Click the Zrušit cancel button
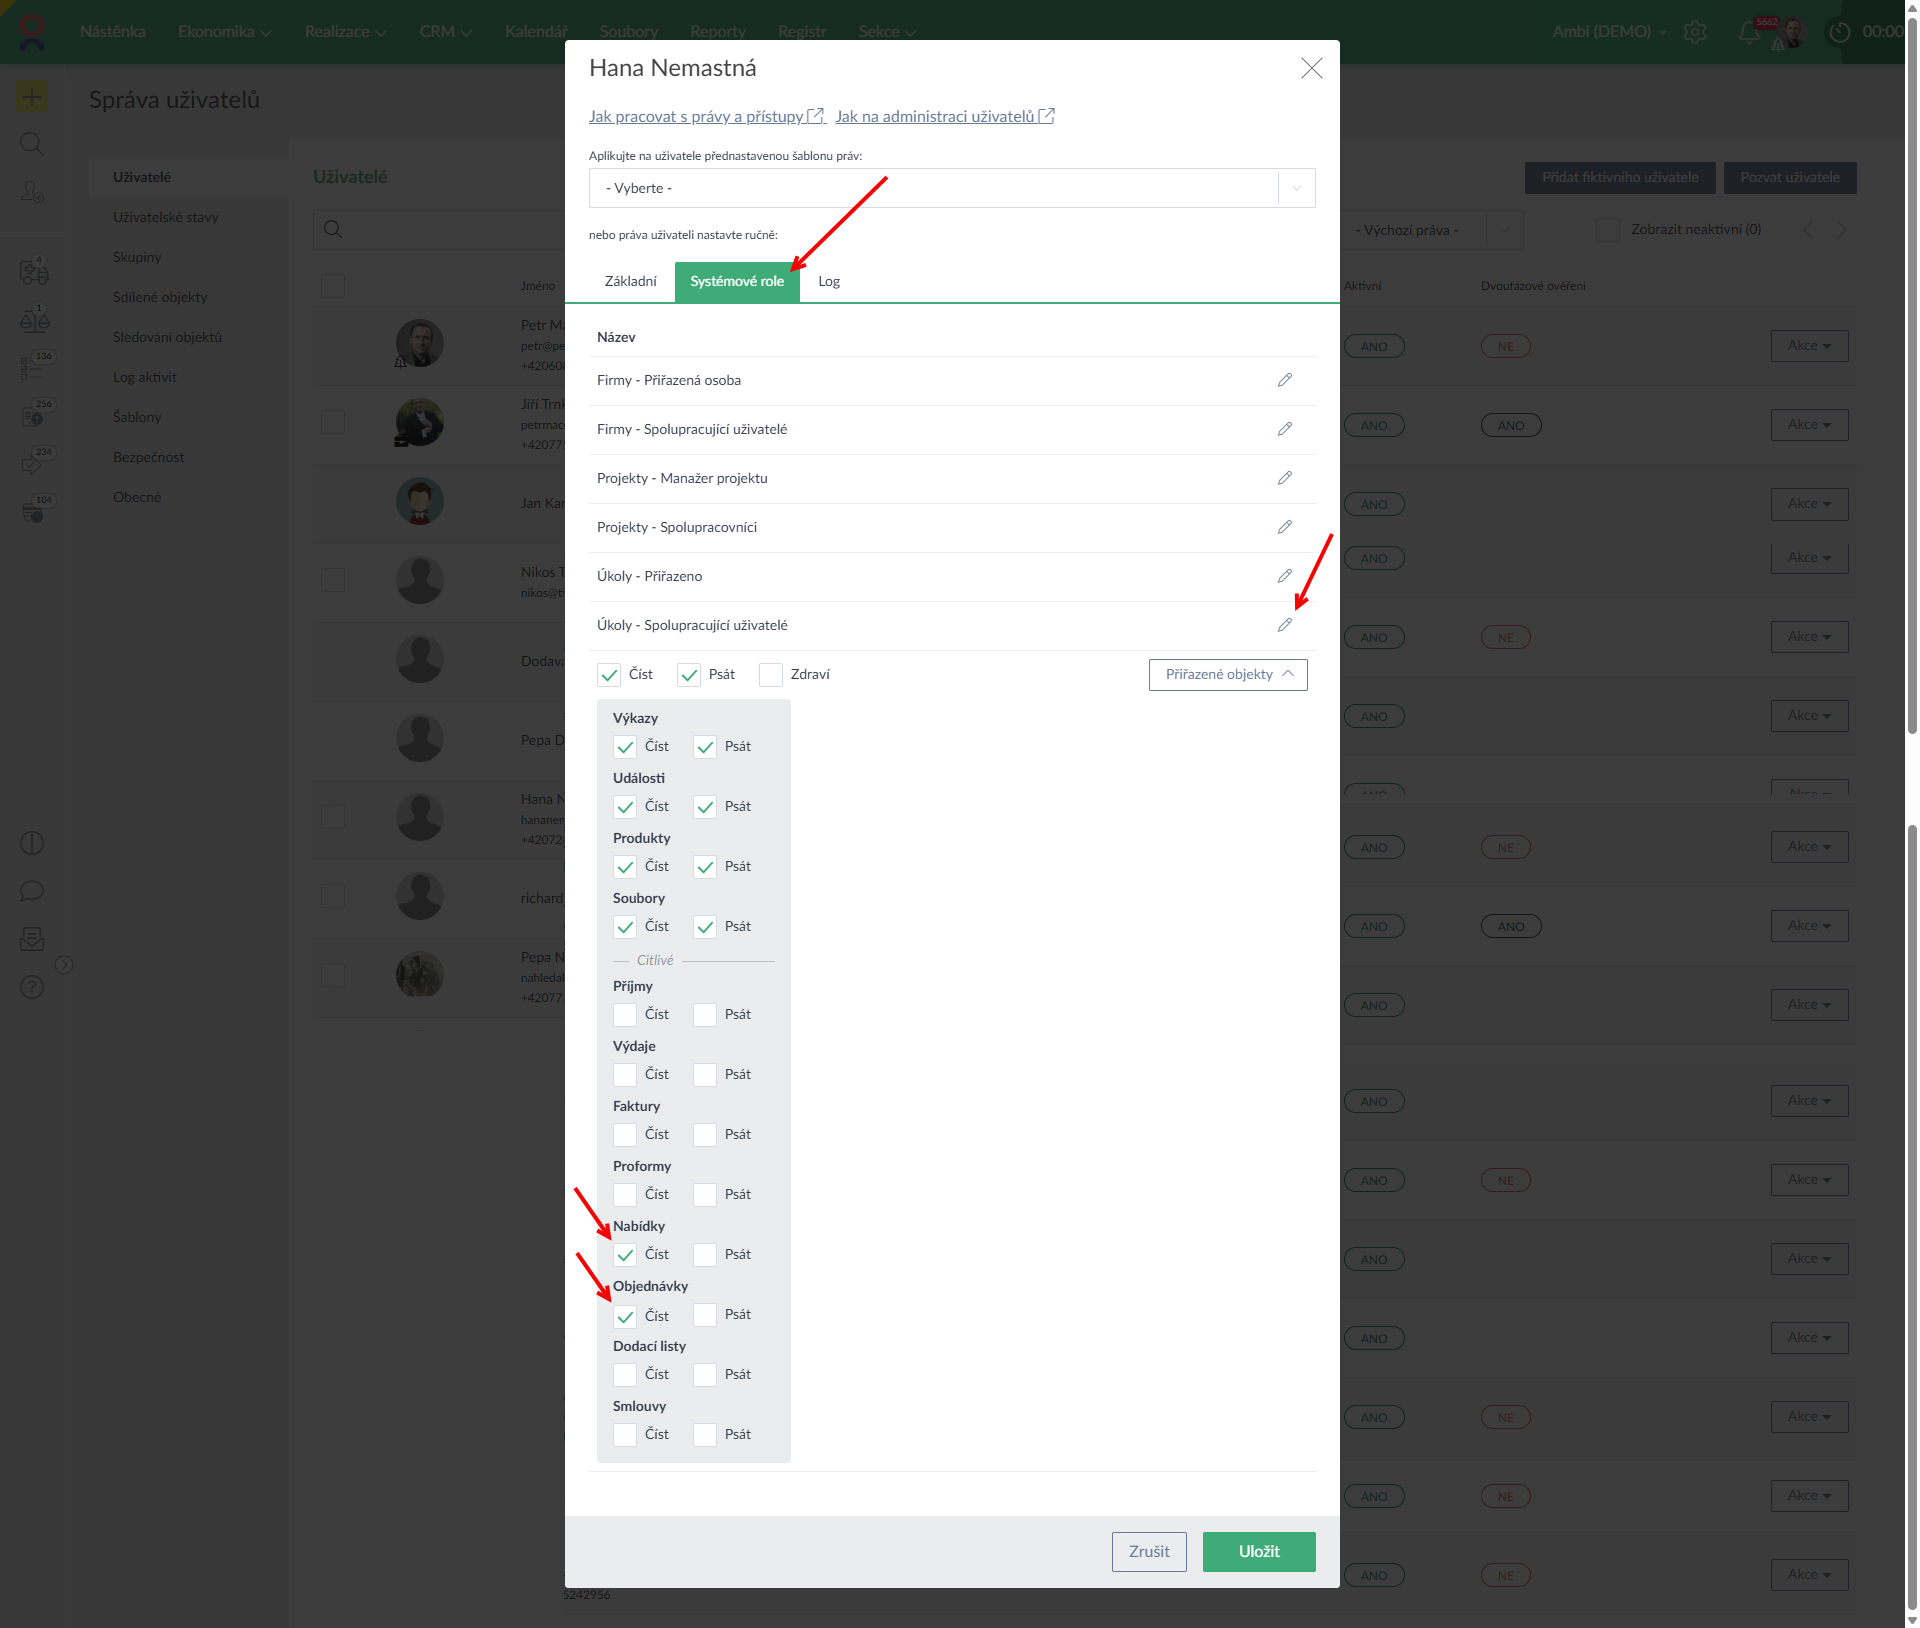This screenshot has width=1920, height=1628. point(1148,1552)
